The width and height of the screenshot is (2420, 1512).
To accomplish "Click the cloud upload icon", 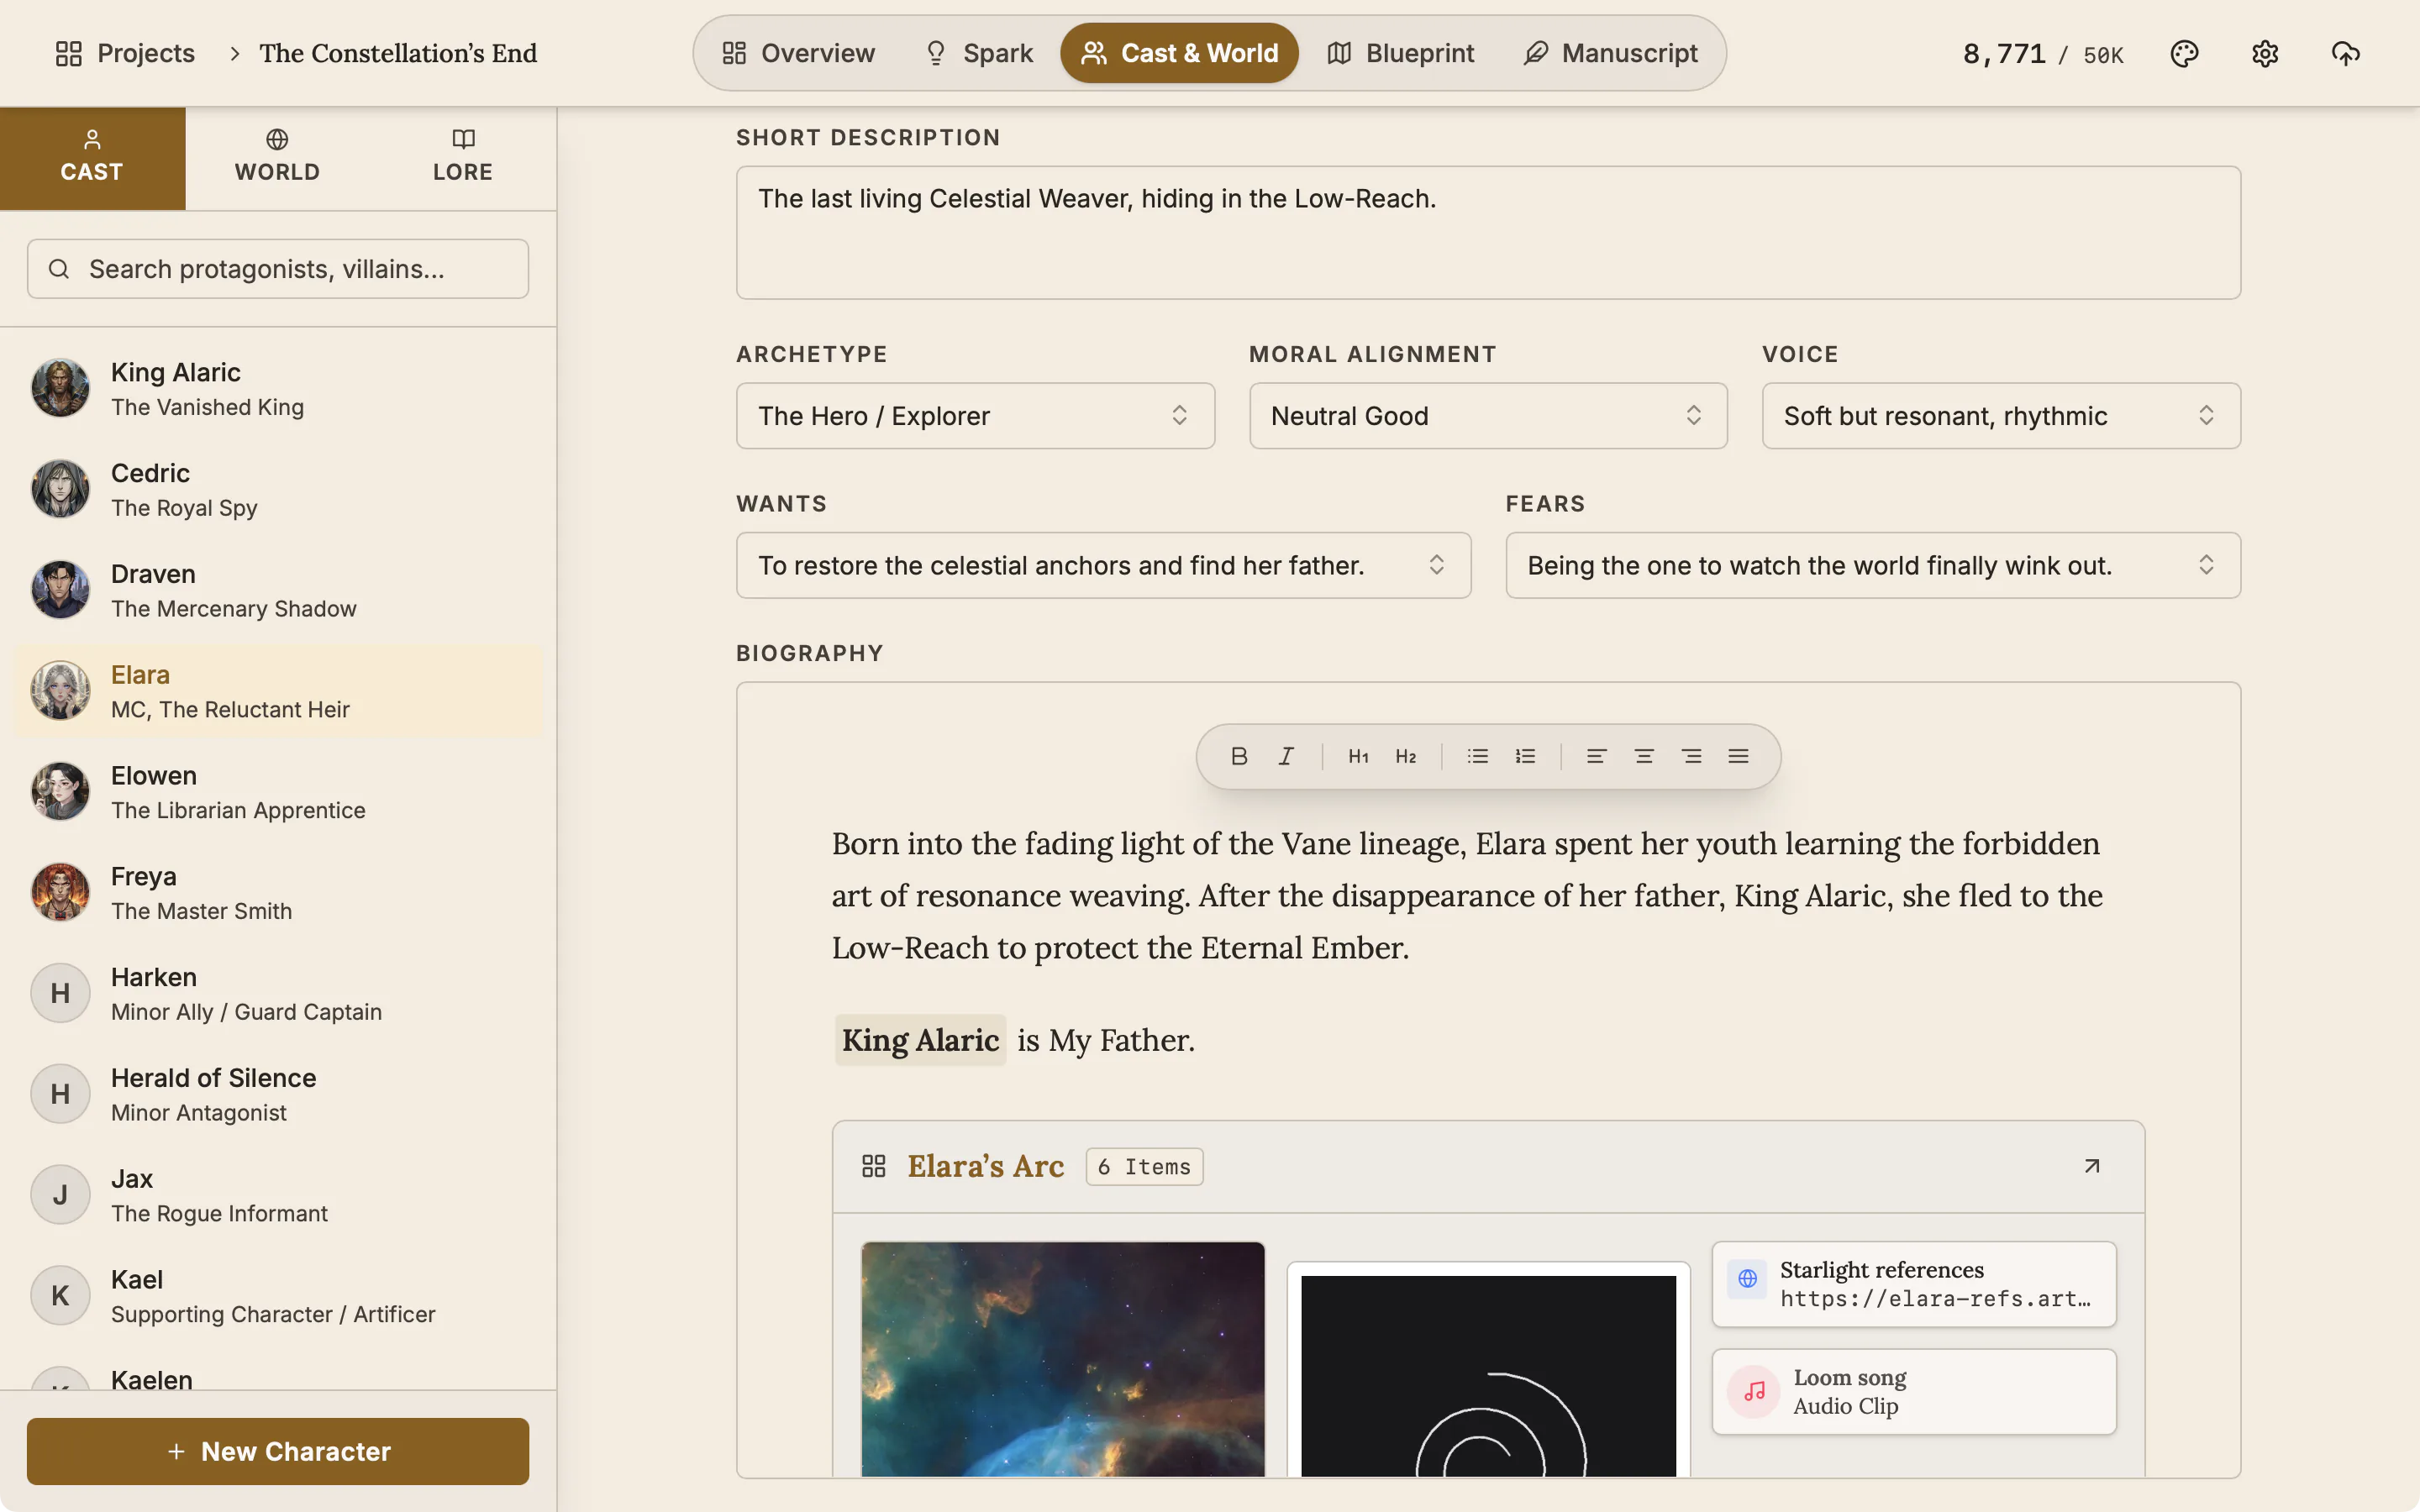I will [x=2345, y=53].
